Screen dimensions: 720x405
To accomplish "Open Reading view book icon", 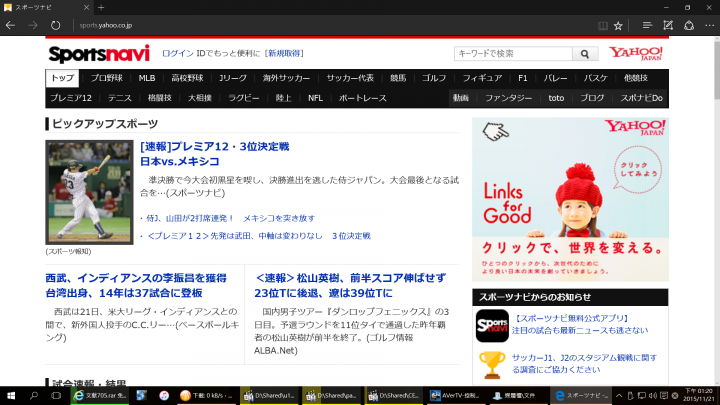I will (x=602, y=26).
